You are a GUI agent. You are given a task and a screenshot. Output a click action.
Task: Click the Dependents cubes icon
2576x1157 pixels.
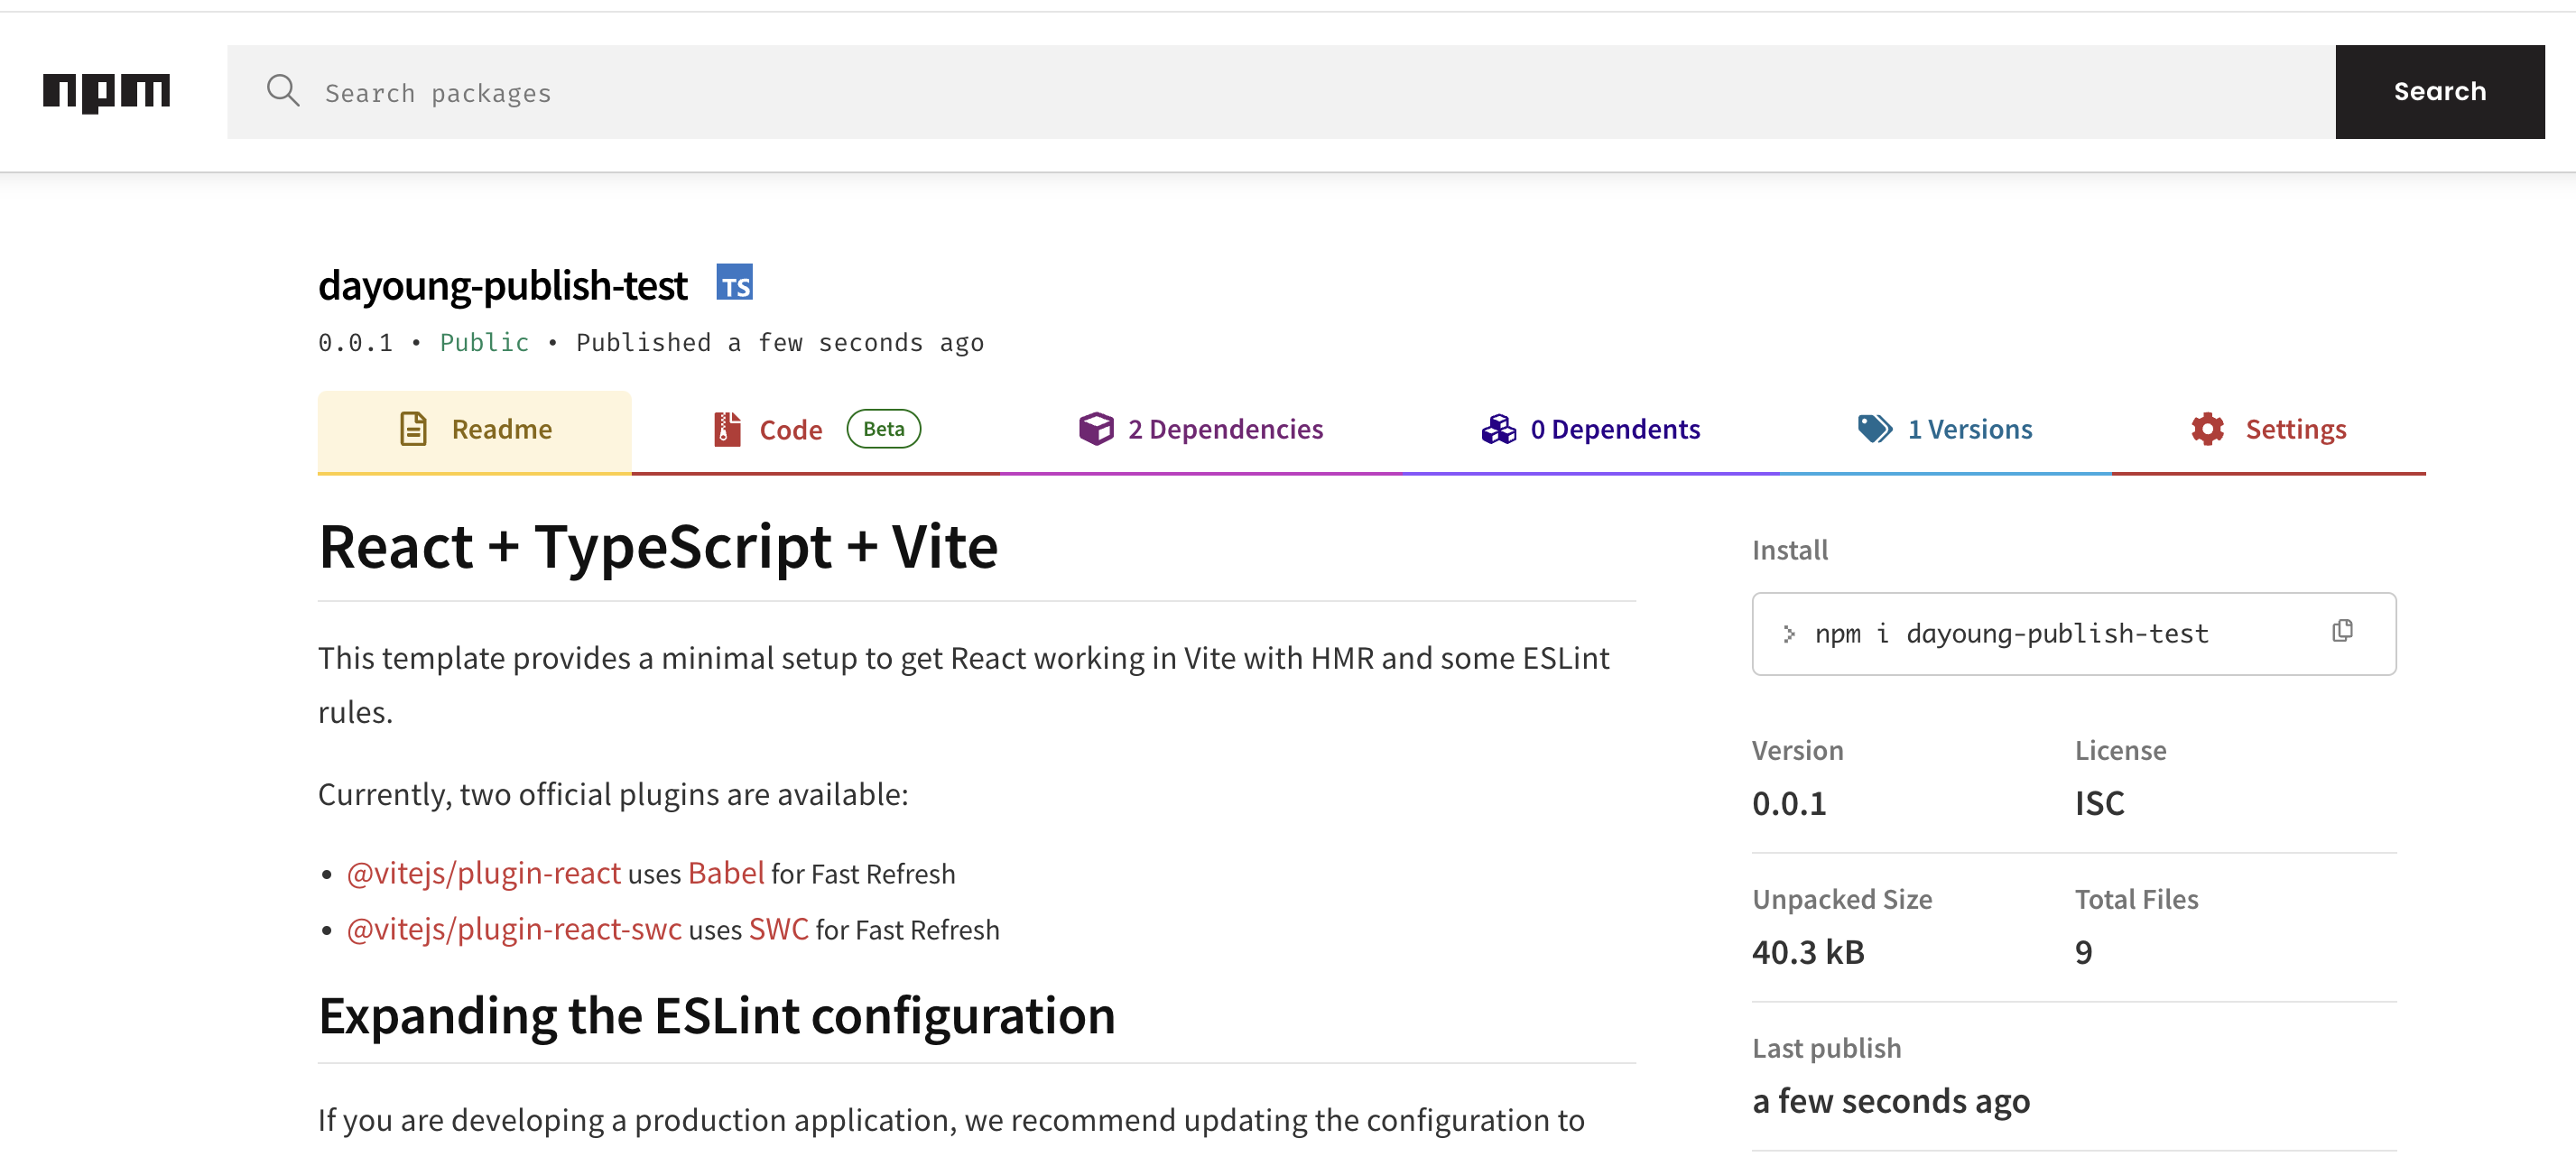coord(1498,429)
